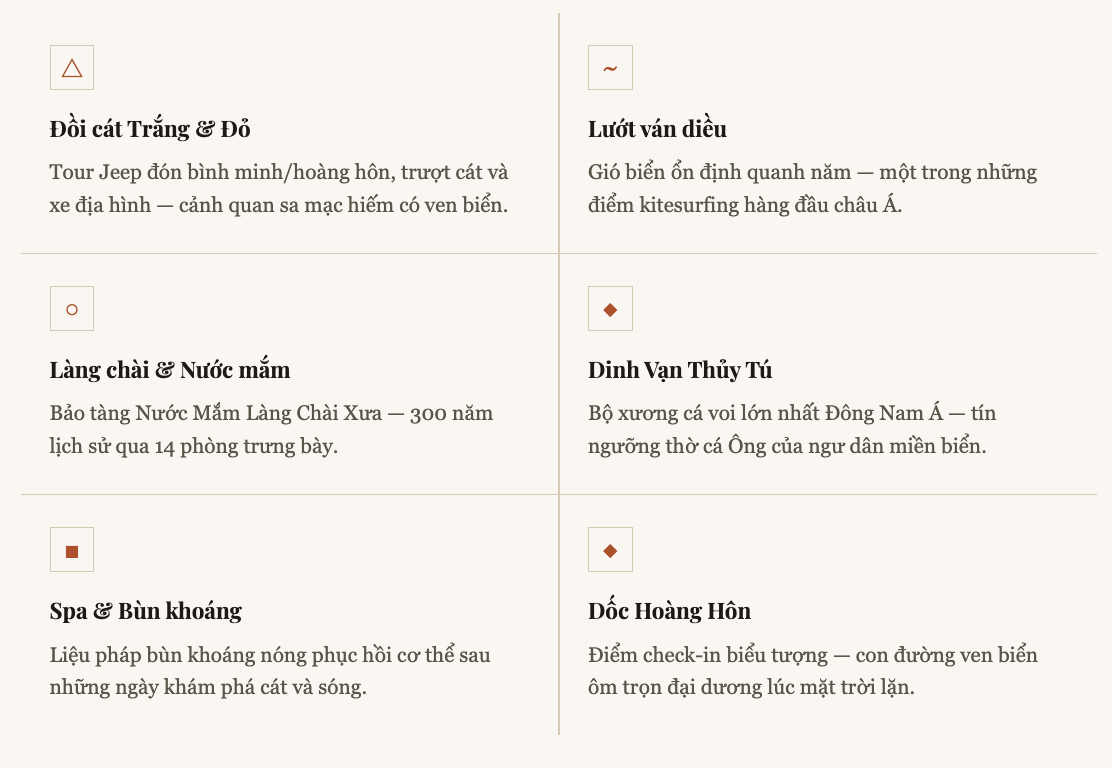1112x768 pixels.
Task: Click the horizontal divider below Đồi cát card
Action: click(x=289, y=254)
